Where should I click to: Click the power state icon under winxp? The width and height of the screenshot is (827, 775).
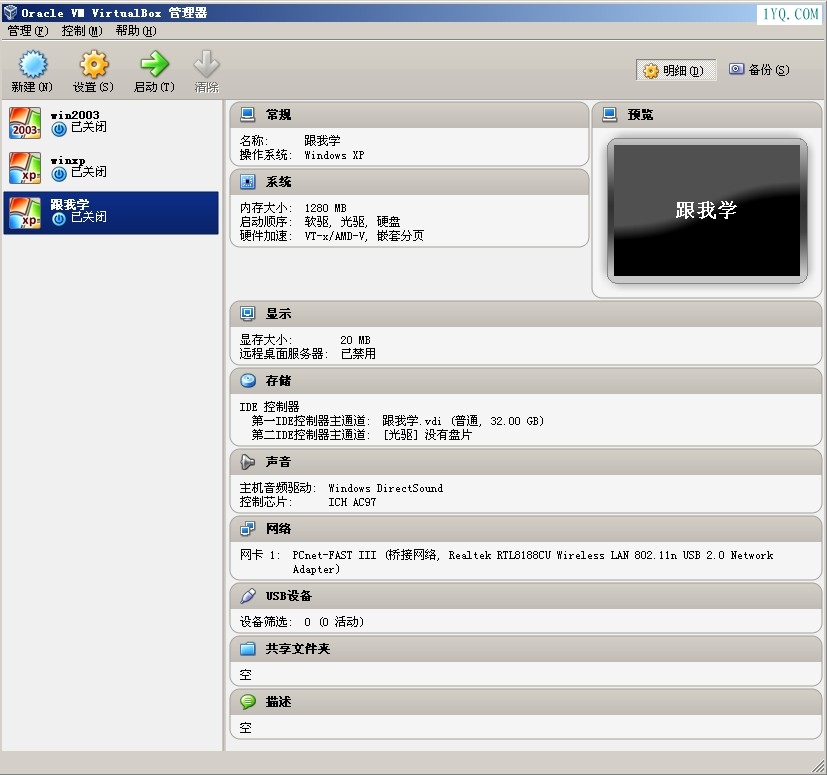[59, 173]
